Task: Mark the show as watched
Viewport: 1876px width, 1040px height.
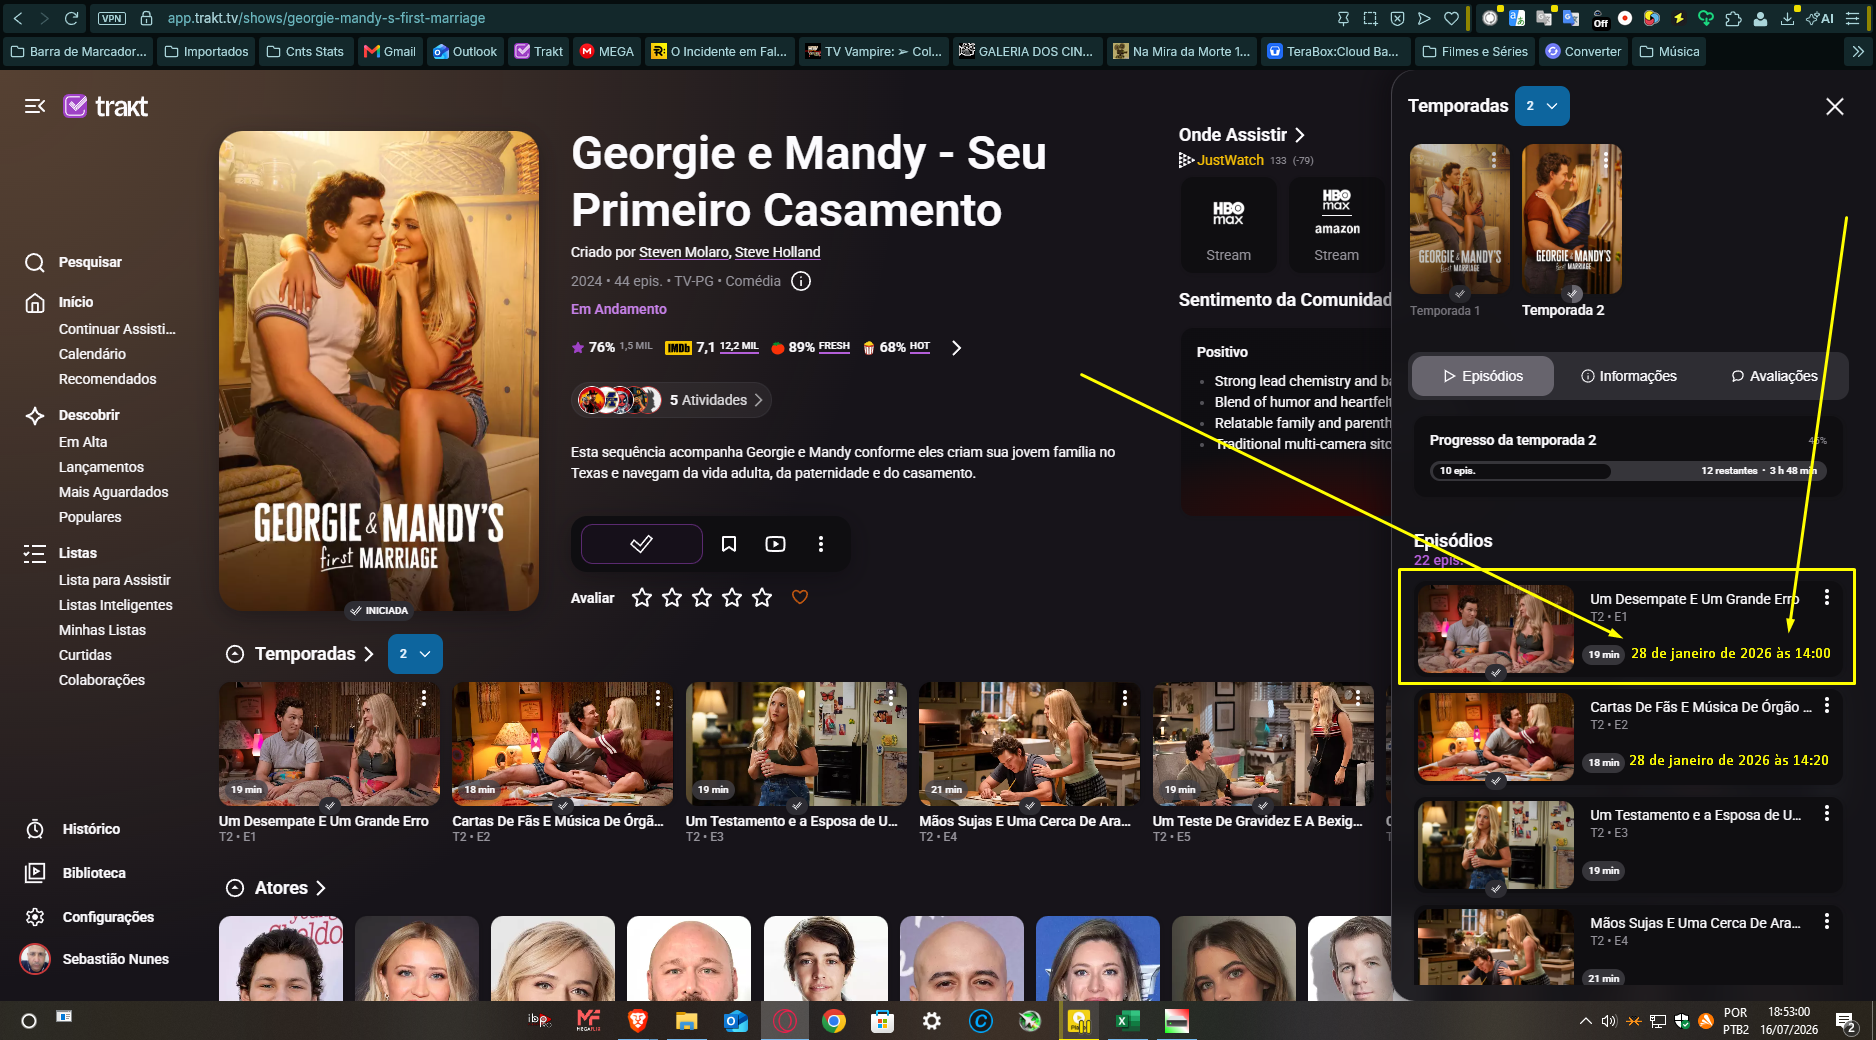Action: coord(642,544)
